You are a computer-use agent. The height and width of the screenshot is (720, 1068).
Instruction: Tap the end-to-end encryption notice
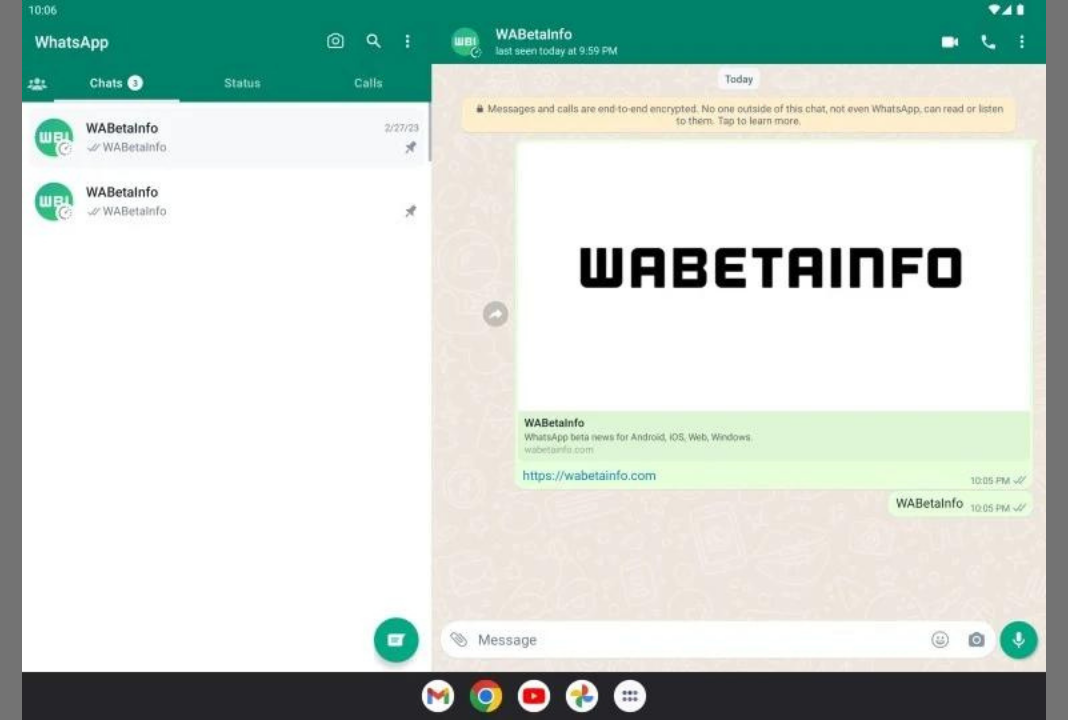[x=739, y=114]
